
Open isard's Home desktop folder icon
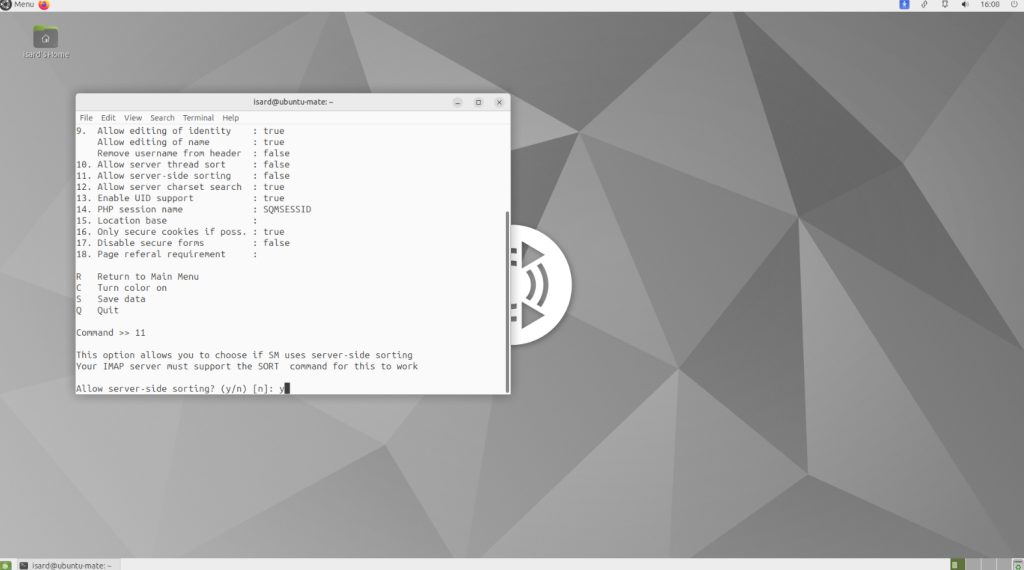(x=46, y=42)
